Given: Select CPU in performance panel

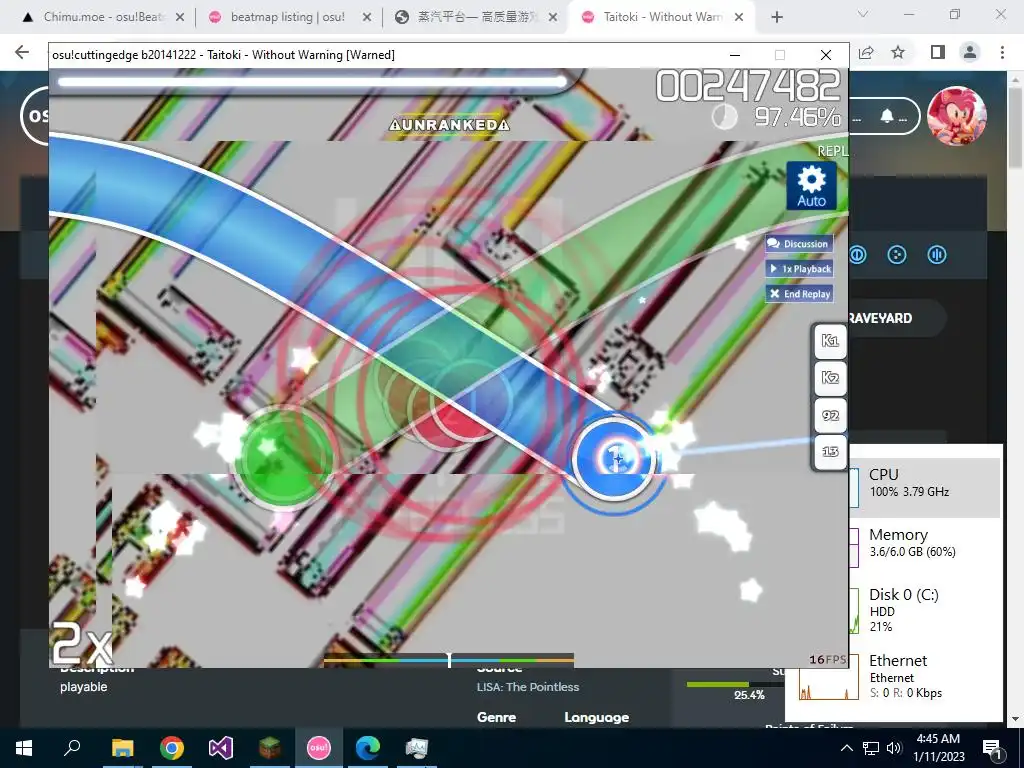Looking at the screenshot, I should pyautogui.click(x=924, y=488).
